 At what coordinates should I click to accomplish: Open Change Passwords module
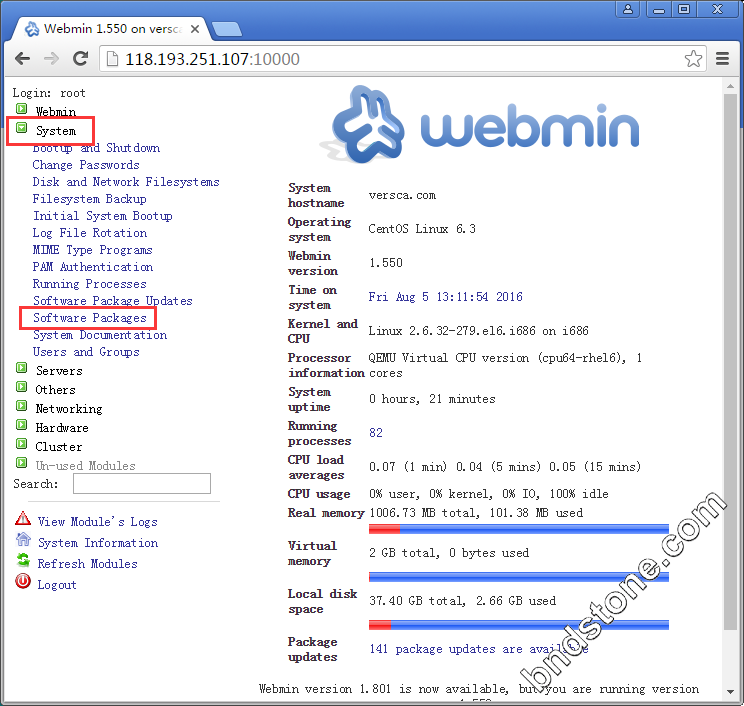coord(86,165)
